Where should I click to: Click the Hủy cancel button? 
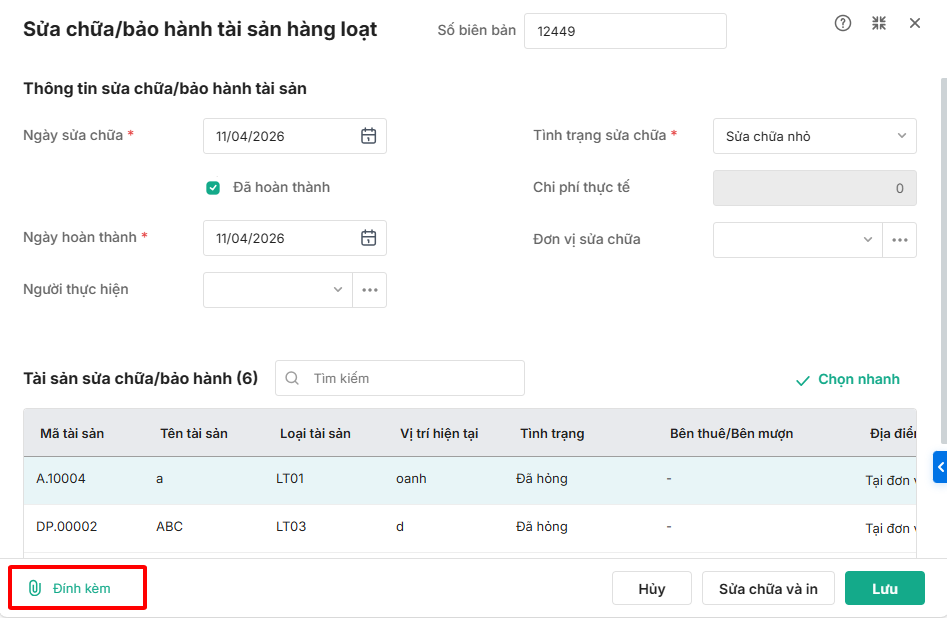651,589
